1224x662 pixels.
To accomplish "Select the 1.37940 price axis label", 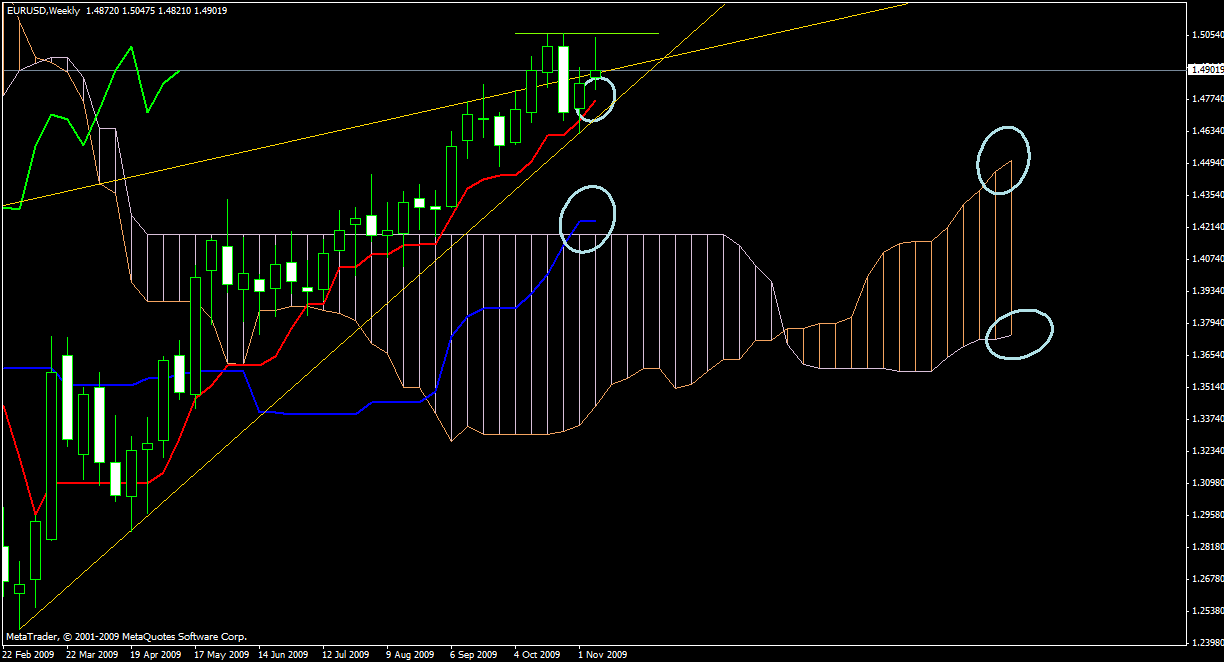I will coord(1208,323).
